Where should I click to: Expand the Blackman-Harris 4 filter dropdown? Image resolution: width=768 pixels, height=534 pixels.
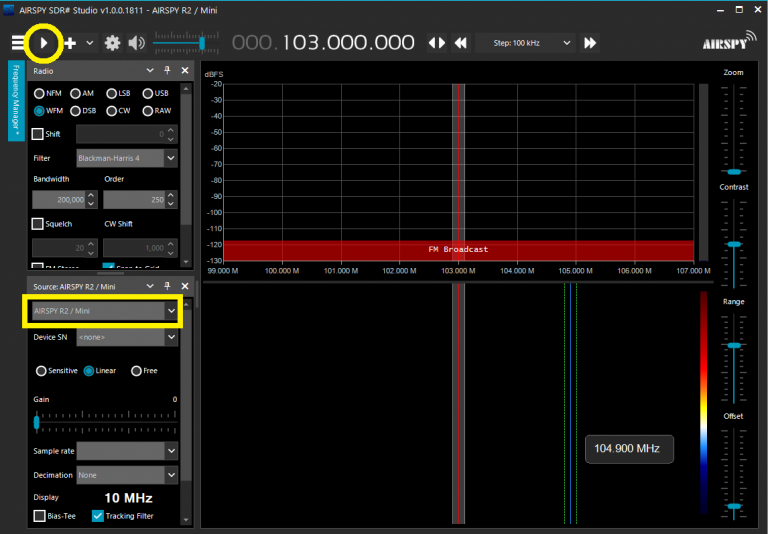[x=127, y=158]
